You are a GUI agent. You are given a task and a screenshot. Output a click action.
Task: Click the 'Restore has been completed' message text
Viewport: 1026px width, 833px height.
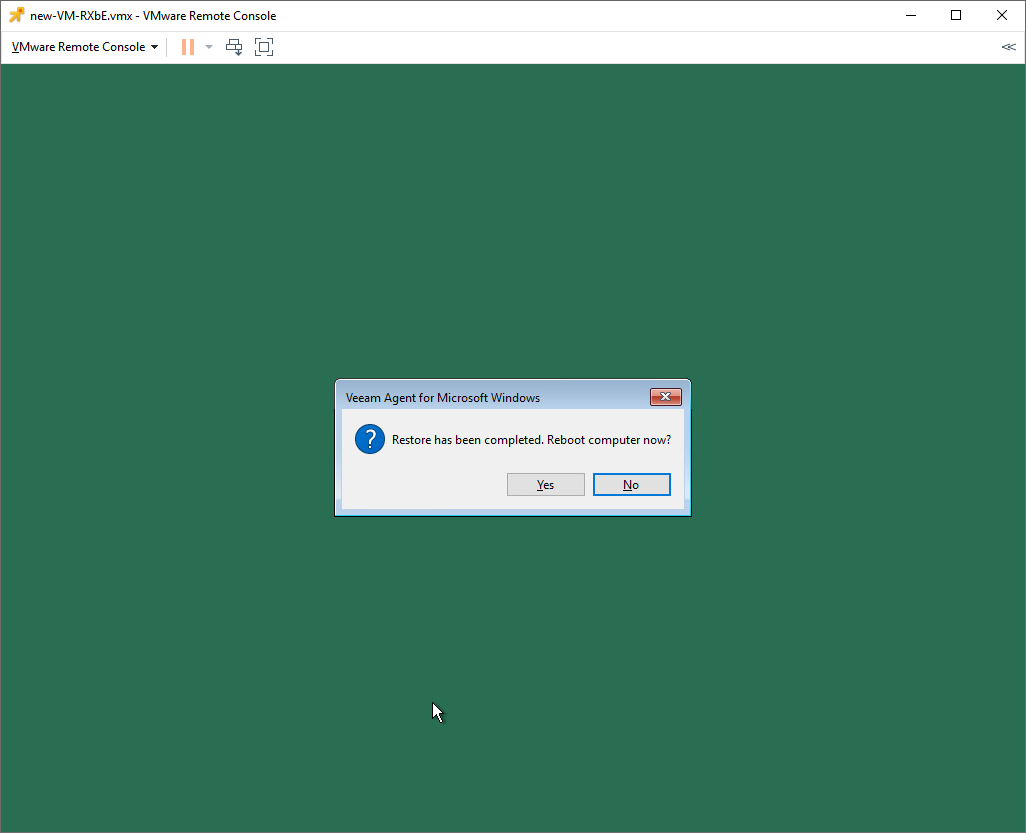(x=531, y=440)
